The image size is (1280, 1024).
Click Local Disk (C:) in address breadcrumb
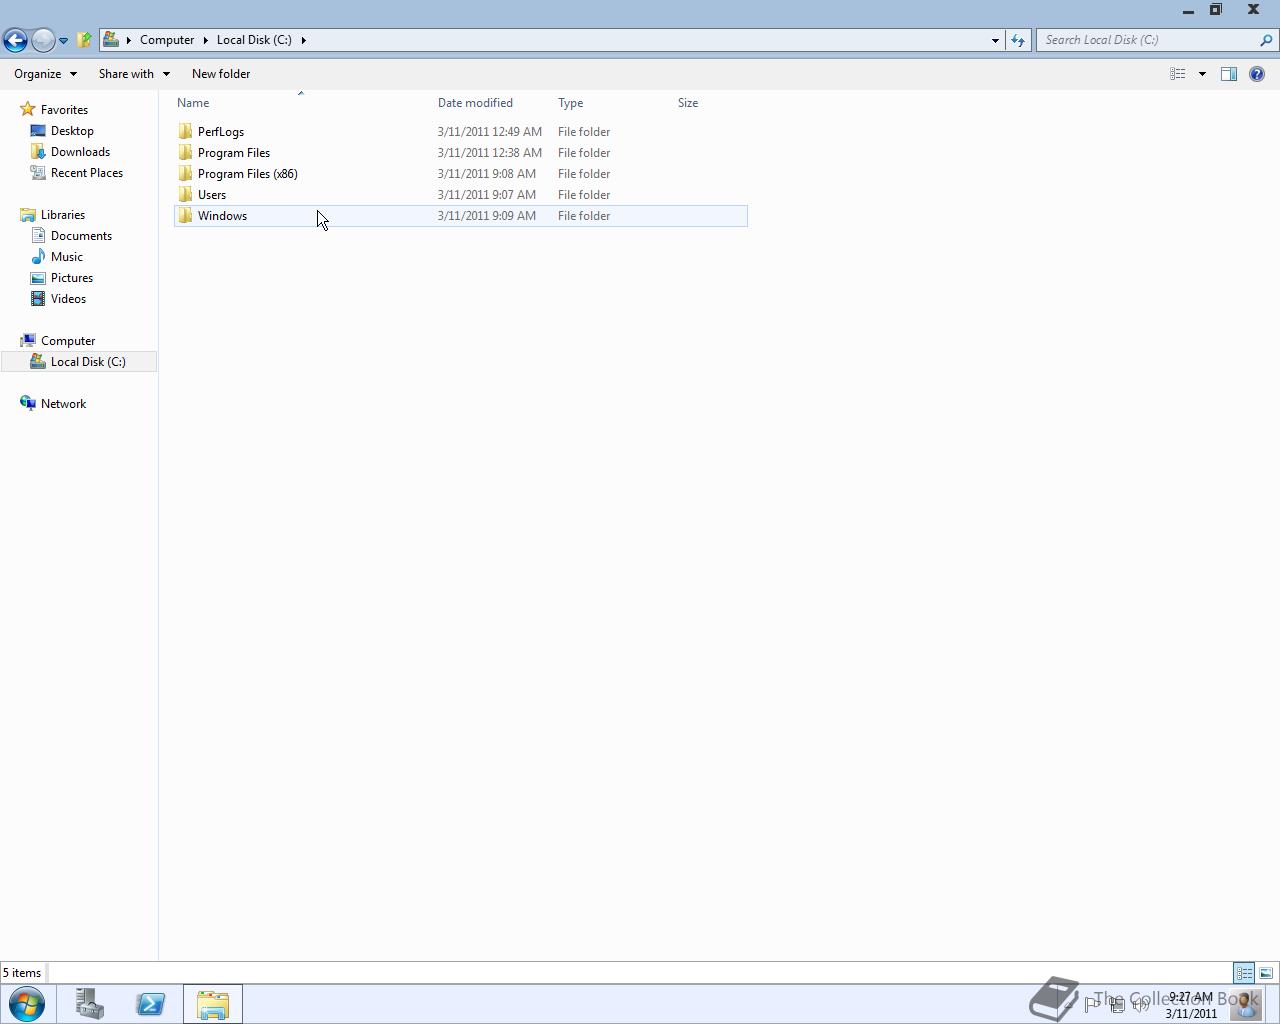coord(254,40)
